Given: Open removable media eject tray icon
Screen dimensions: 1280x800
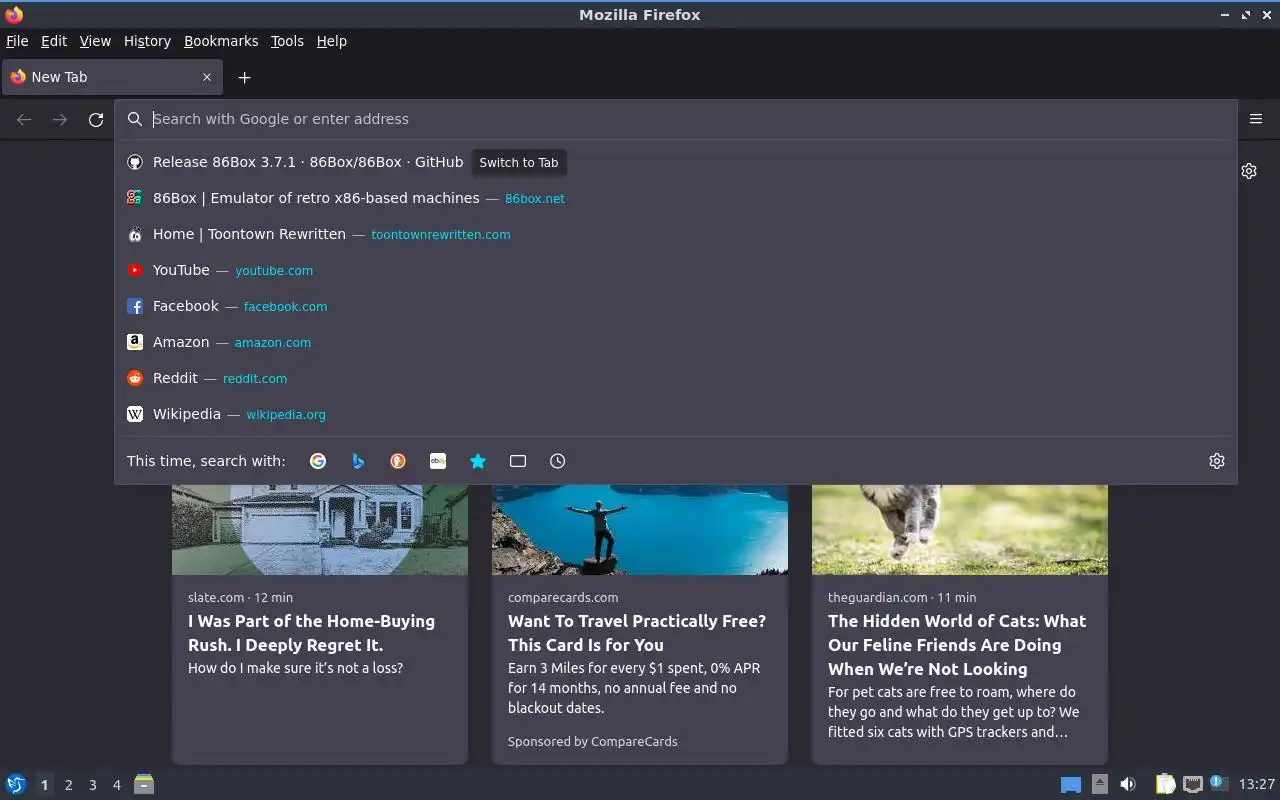Looking at the screenshot, I should [x=1100, y=785].
